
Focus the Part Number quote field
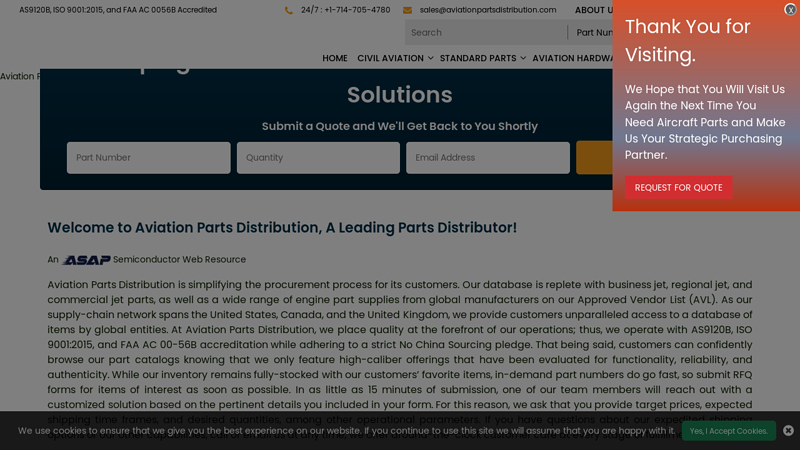coord(148,158)
